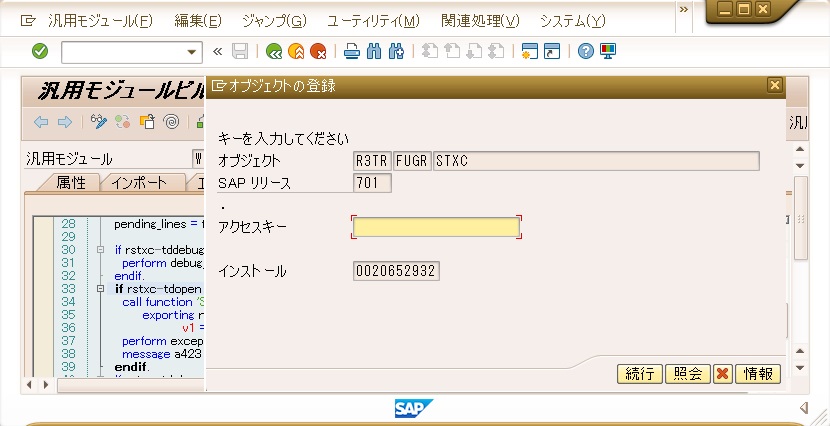Open the 汎用モジュール(F) menu
The height and width of the screenshot is (426, 830).
(100, 20)
